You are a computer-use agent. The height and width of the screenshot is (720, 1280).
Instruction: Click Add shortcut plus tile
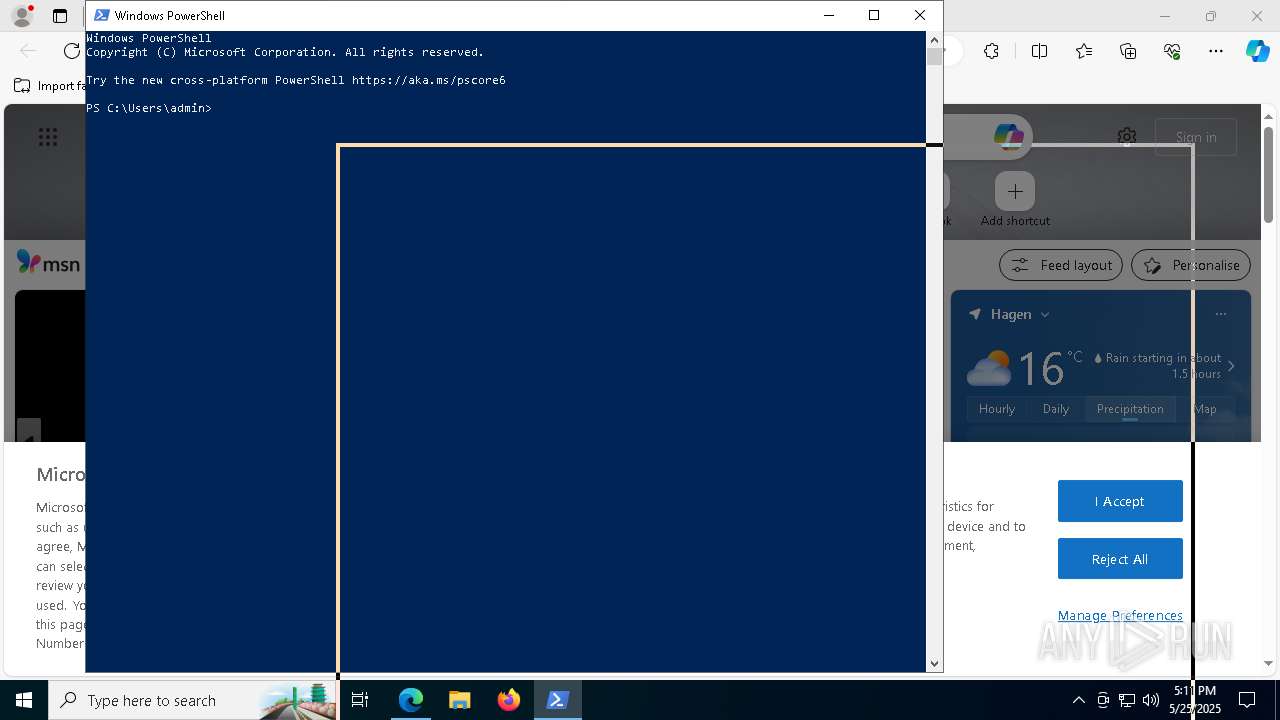pyautogui.click(x=1015, y=191)
